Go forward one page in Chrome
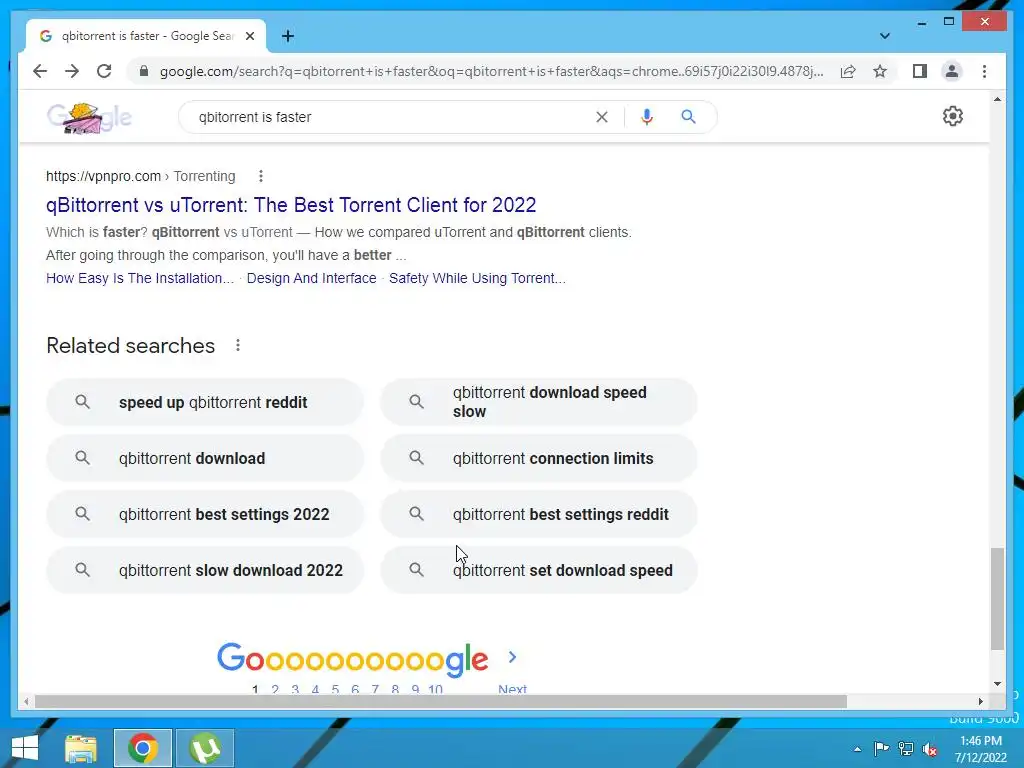This screenshot has height=768, width=1024. coord(72,71)
